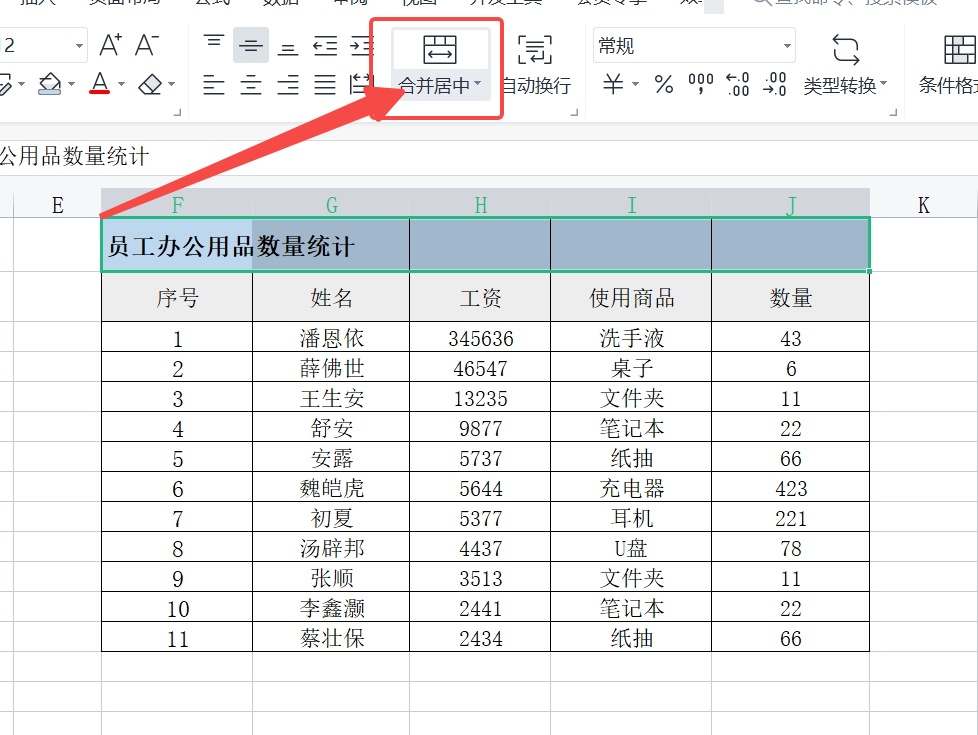Apply thousands separator format
Image resolution: width=978 pixels, height=735 pixels.
[x=700, y=84]
